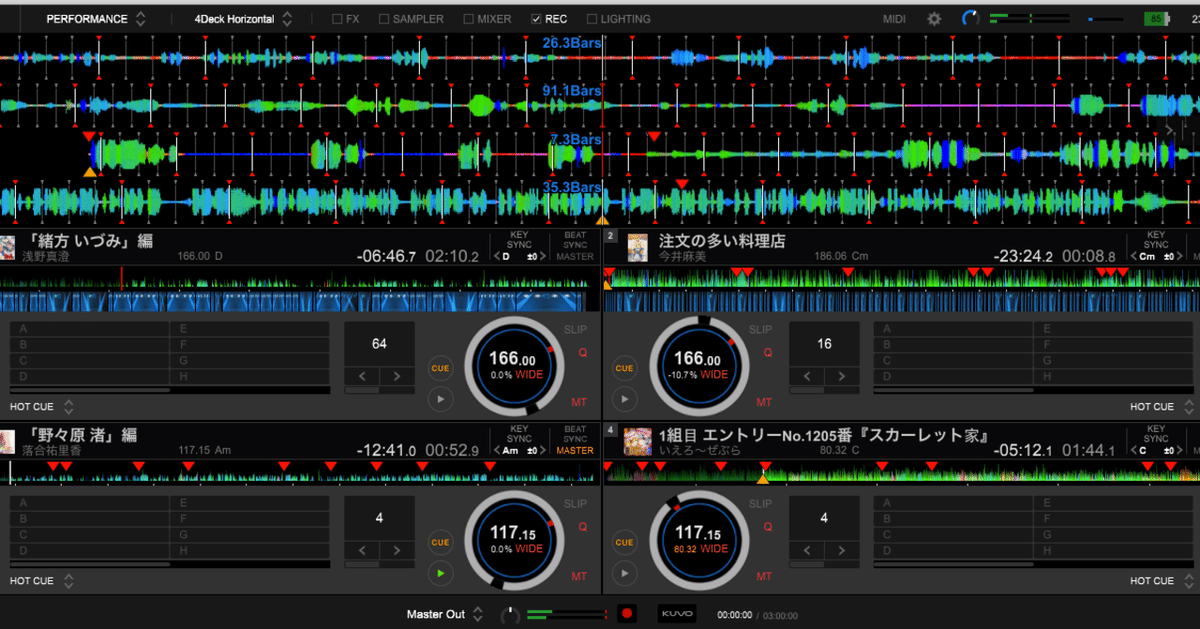
Task: Click the slider left of the battery indicator
Action: (1108, 18)
